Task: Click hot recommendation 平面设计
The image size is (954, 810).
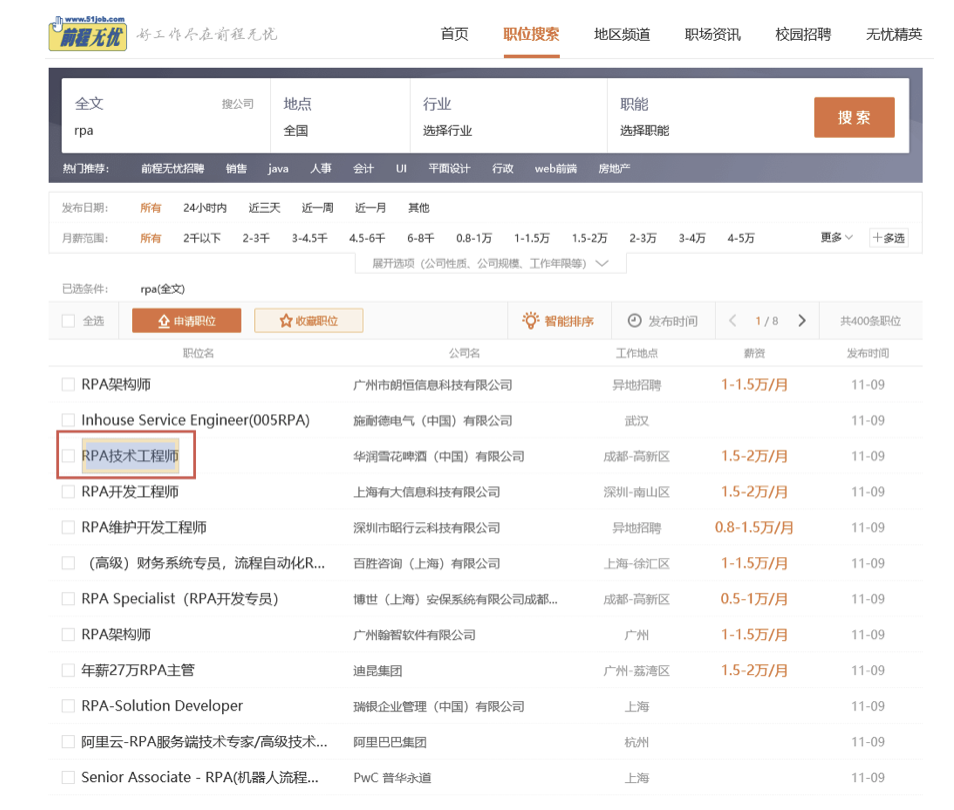Action: (449, 169)
